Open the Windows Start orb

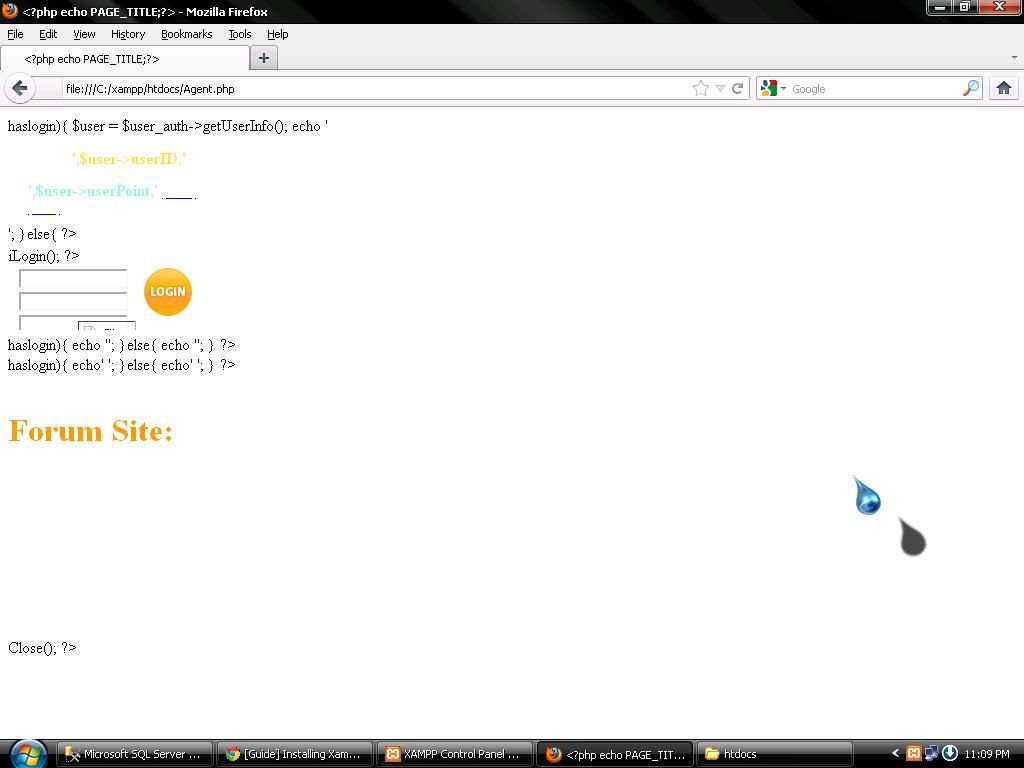tap(27, 753)
